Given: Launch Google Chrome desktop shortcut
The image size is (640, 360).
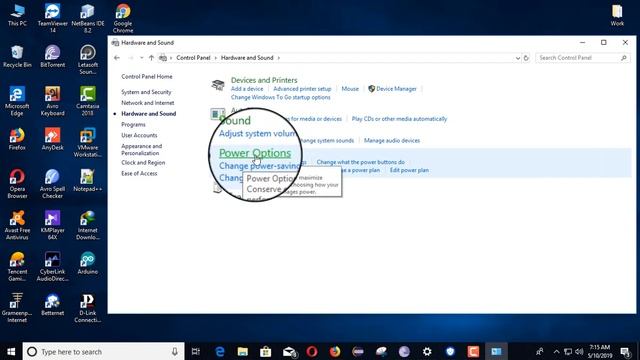Looking at the screenshot, I should [123, 18].
